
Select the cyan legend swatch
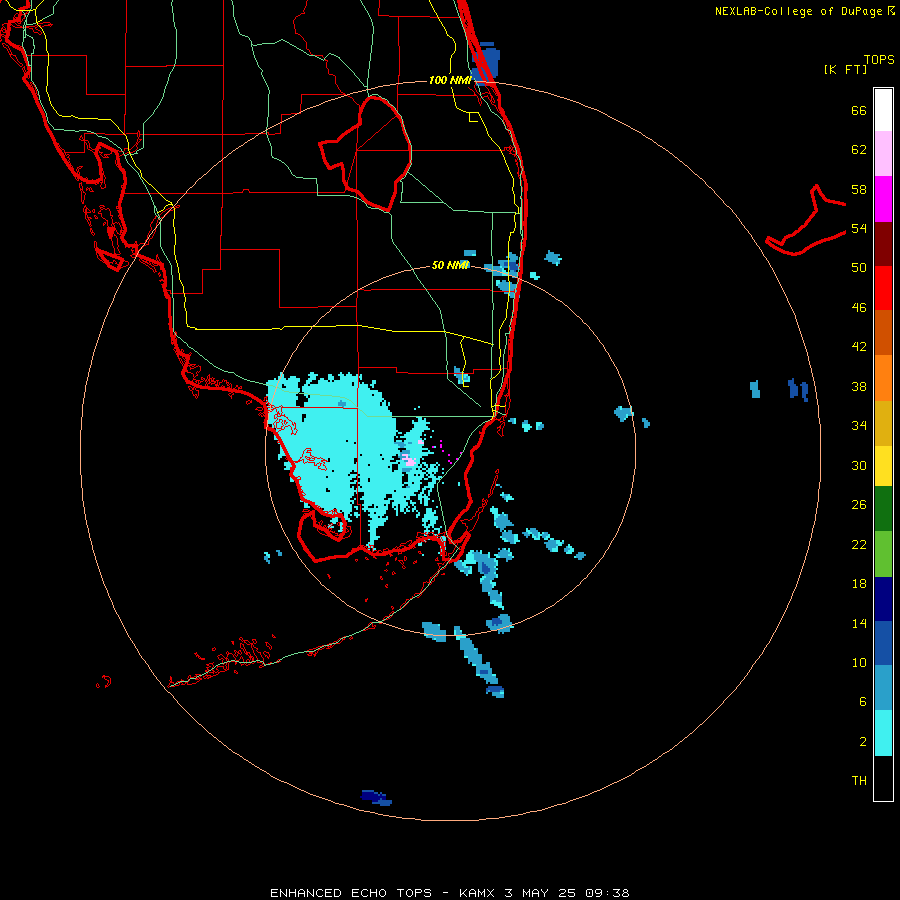tap(883, 733)
